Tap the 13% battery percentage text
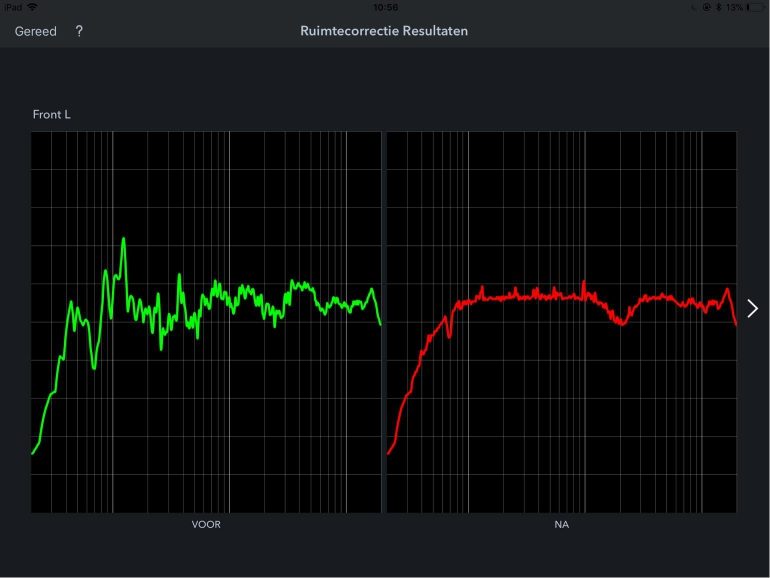Screen dimensions: 770x578 point(734,7)
